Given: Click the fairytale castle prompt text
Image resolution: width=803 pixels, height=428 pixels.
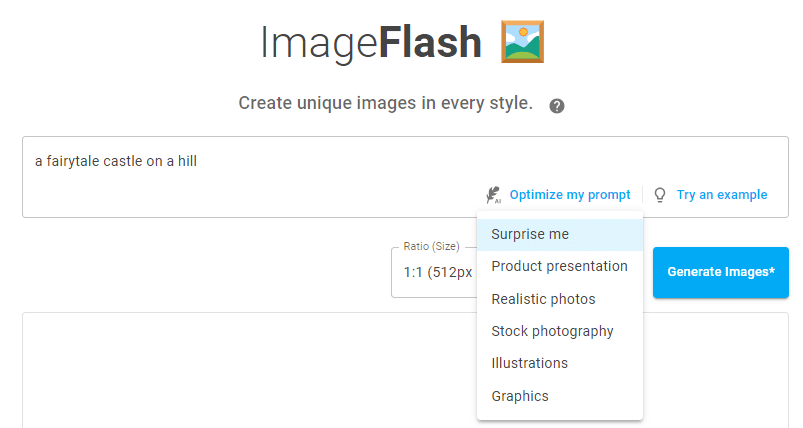Looking at the screenshot, I should pos(116,161).
